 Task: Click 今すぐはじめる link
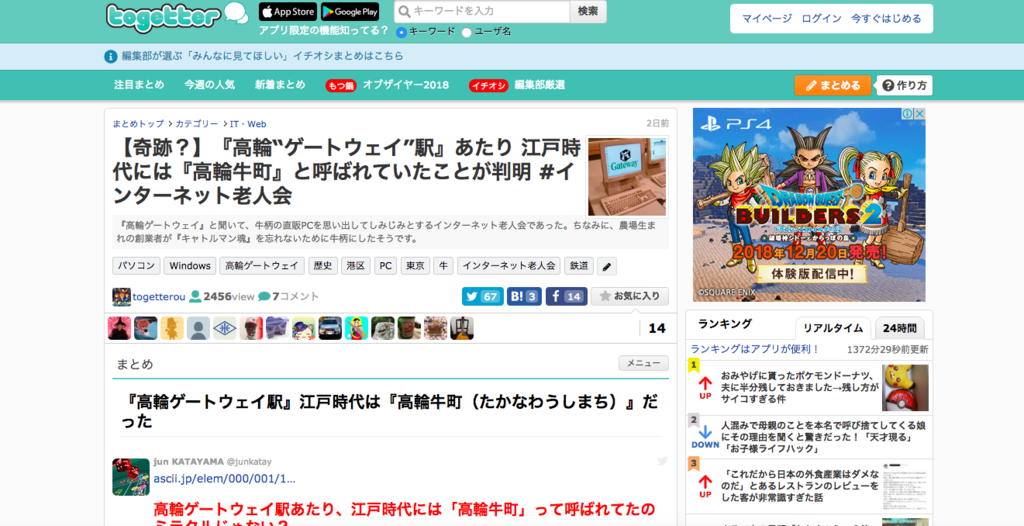[886, 19]
